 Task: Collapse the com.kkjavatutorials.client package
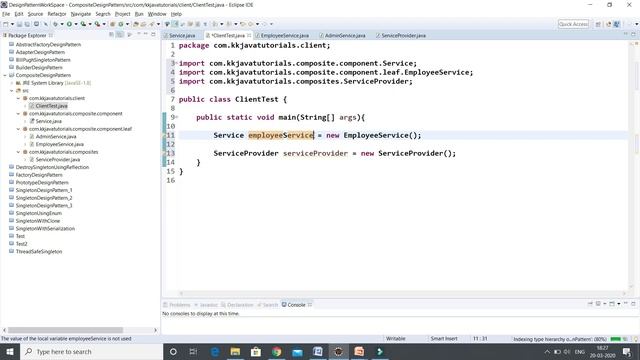tap(18, 98)
